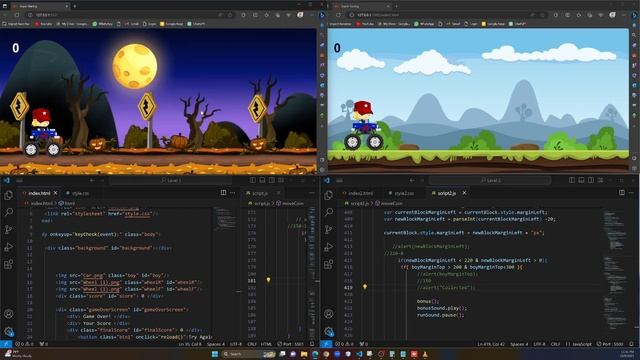640x360 pixels.
Task: Click the lightbulb on line 181 of script.js
Action: [268, 280]
